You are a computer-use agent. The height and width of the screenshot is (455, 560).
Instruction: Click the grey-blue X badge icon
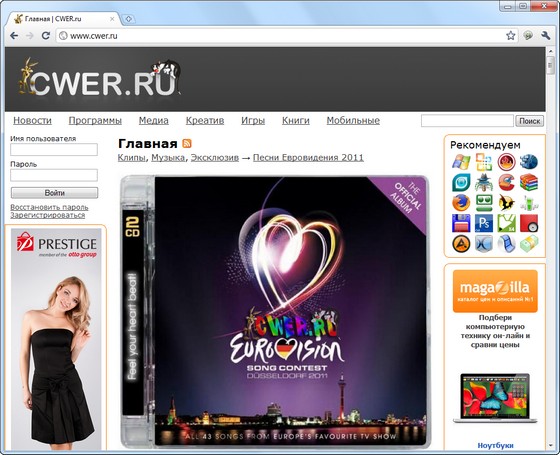click(x=484, y=244)
